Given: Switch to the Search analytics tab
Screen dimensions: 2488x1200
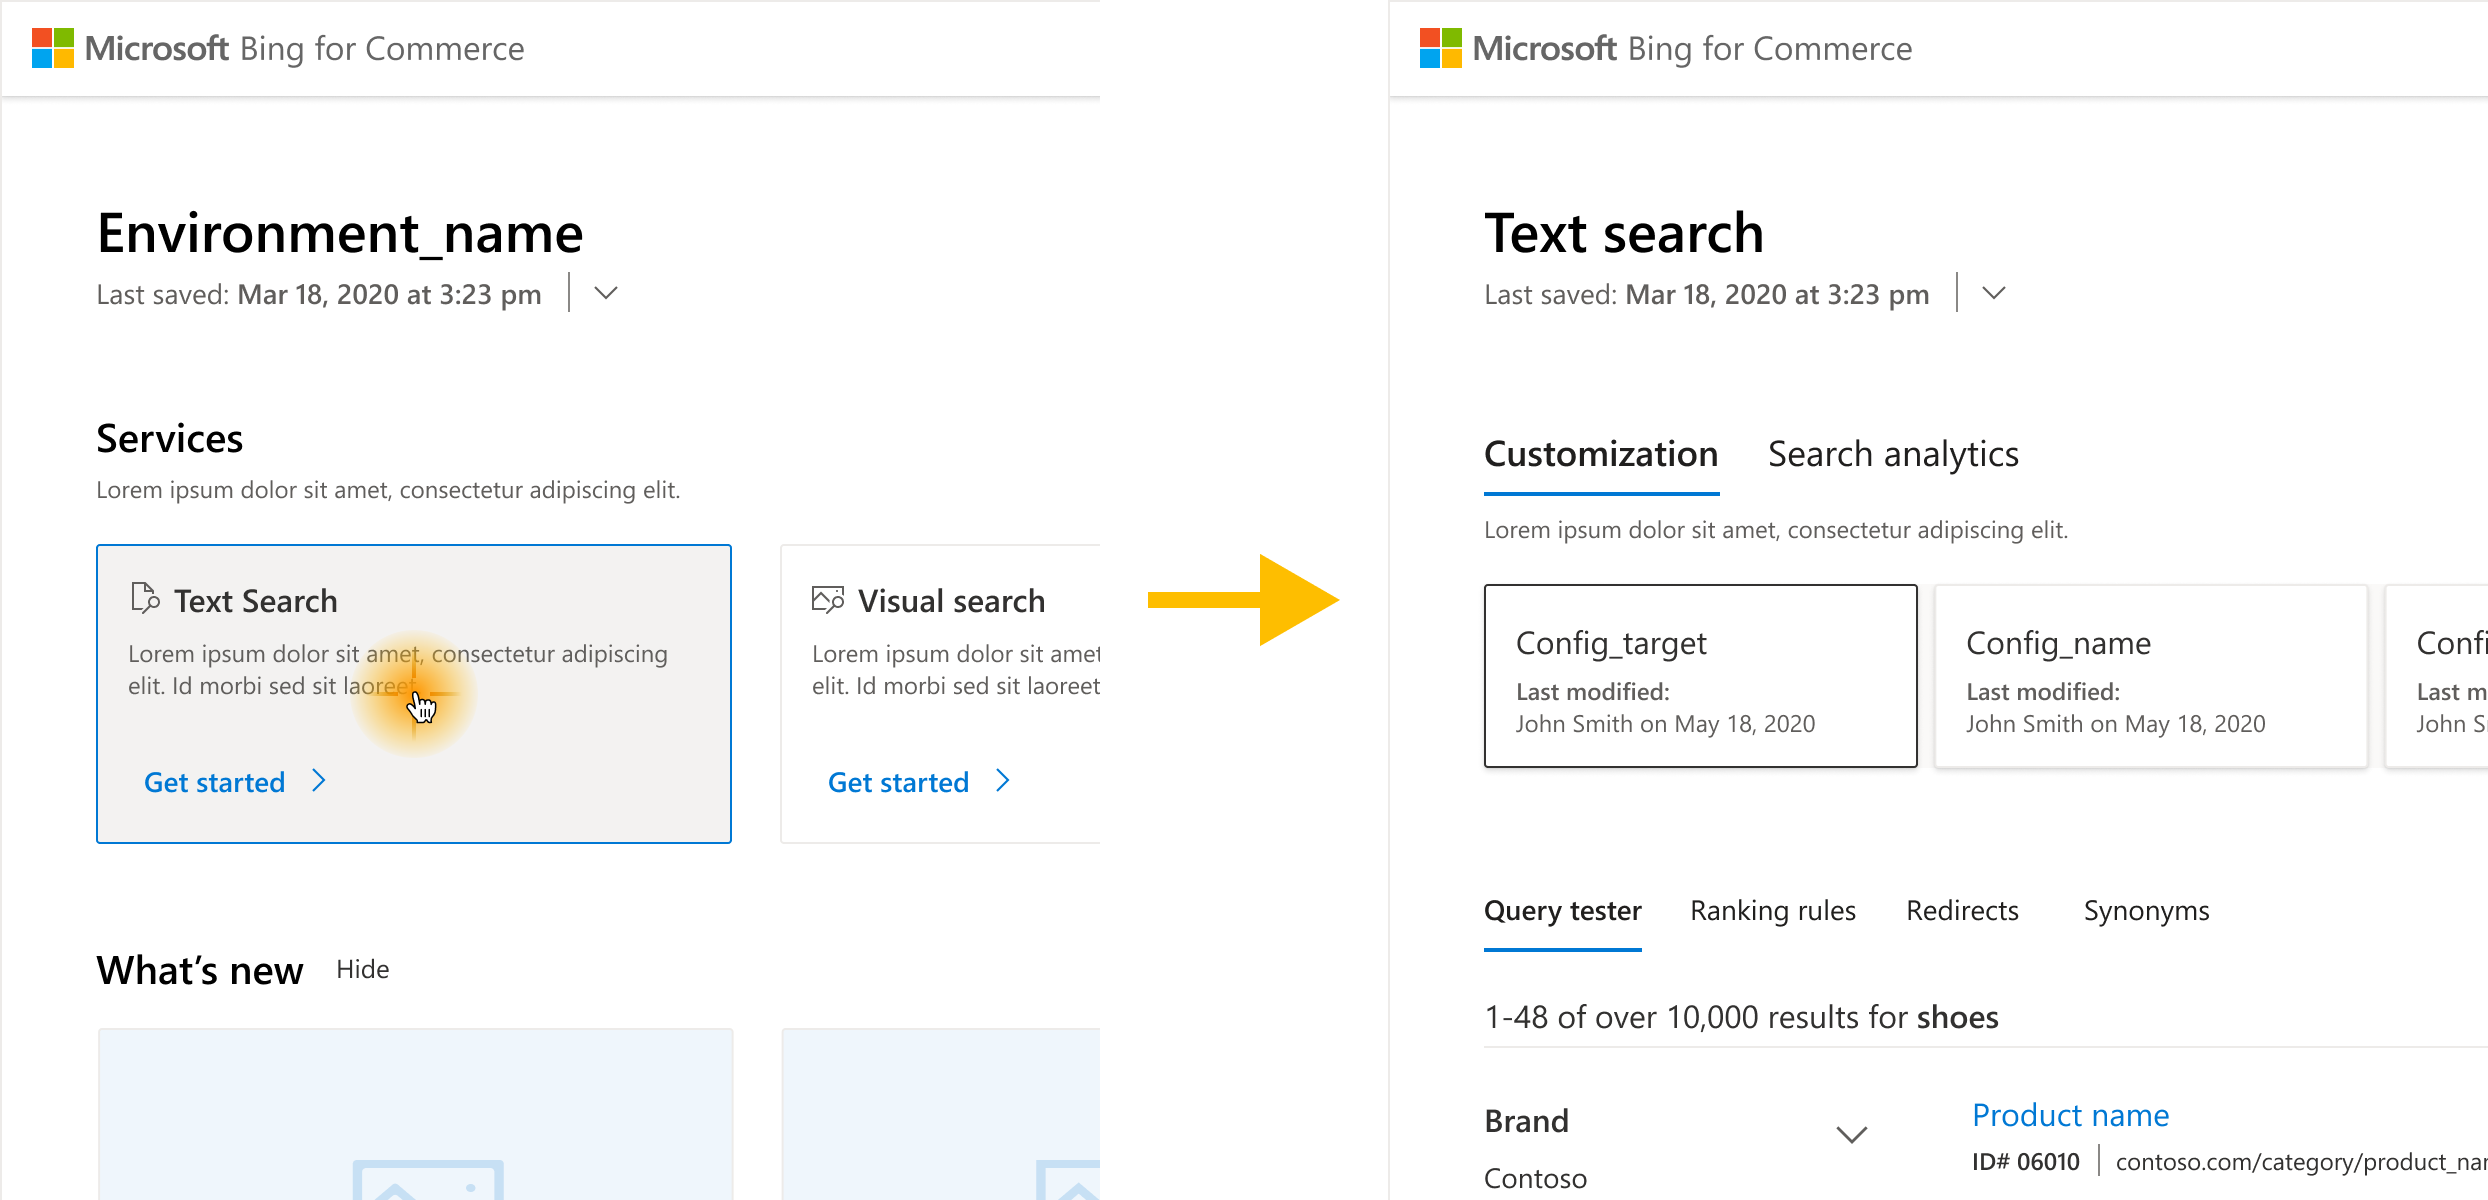Looking at the screenshot, I should pyautogui.click(x=1893, y=455).
